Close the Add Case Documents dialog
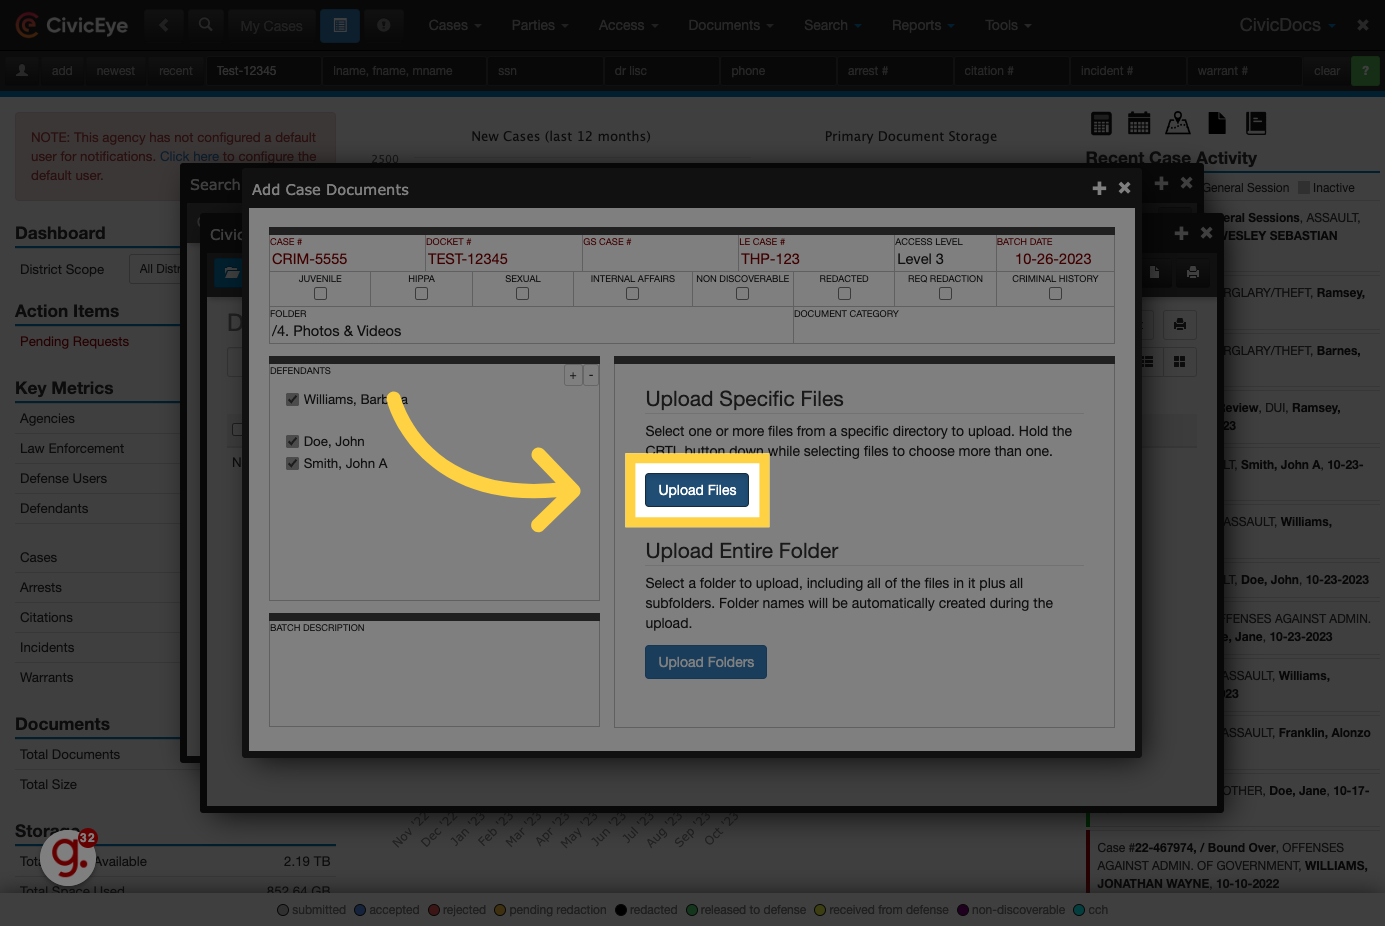Image resolution: width=1385 pixels, height=926 pixels. pos(1124,188)
